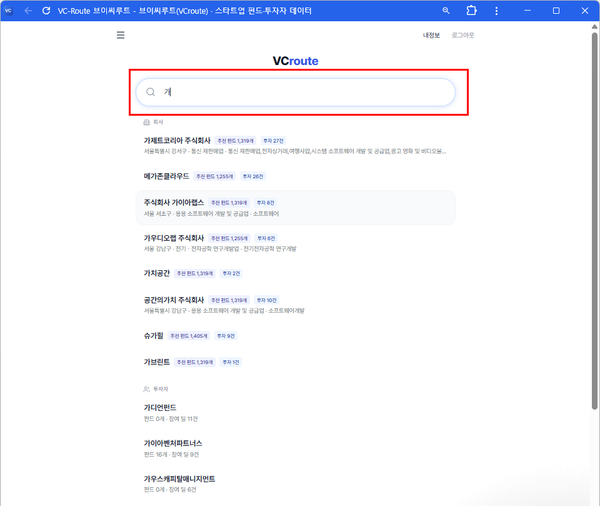Click 가이아벤처파트너스 펀드 16개 detail text
Image resolution: width=600 pixels, height=506 pixels.
click(x=171, y=455)
